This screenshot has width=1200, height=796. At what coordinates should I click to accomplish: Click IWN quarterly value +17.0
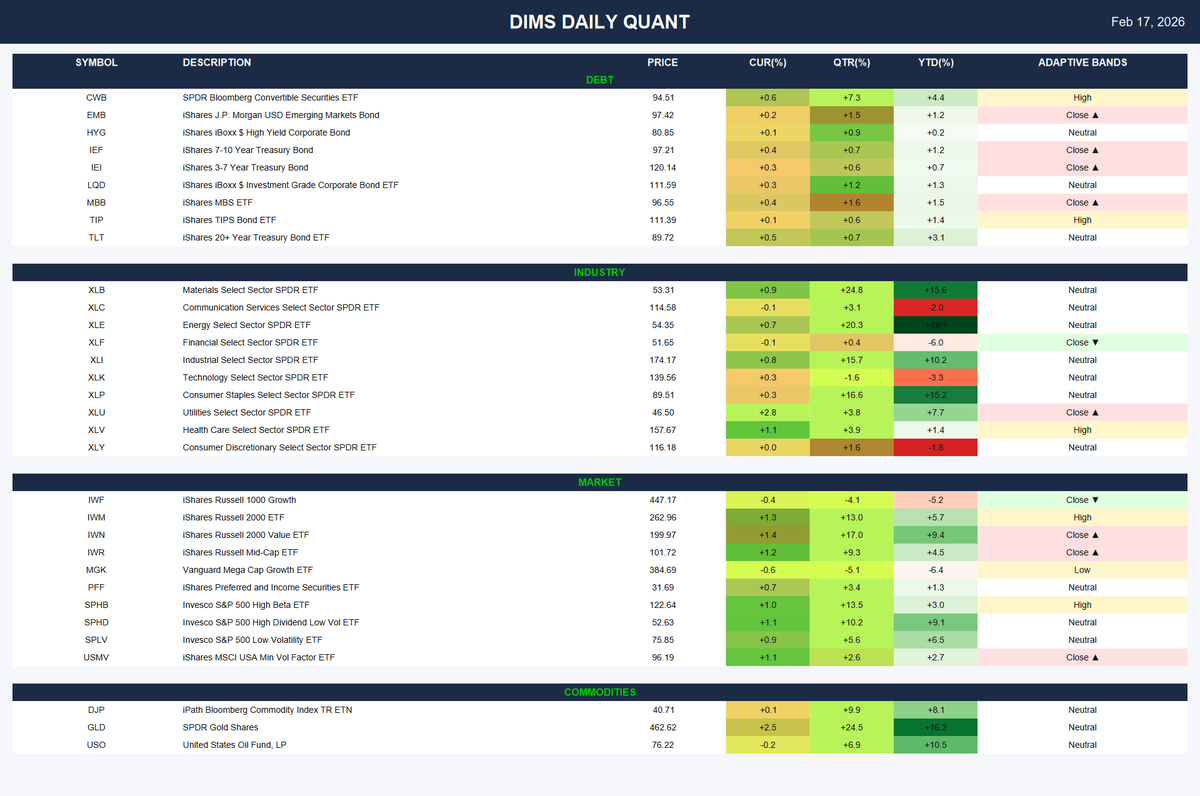(x=852, y=535)
